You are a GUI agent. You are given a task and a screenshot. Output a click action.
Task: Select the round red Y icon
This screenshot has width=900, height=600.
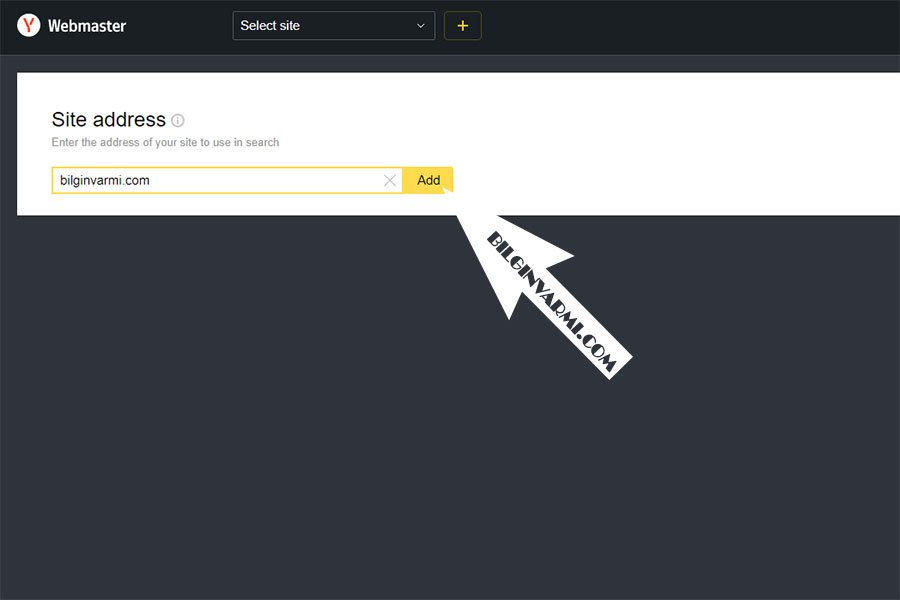tap(26, 26)
